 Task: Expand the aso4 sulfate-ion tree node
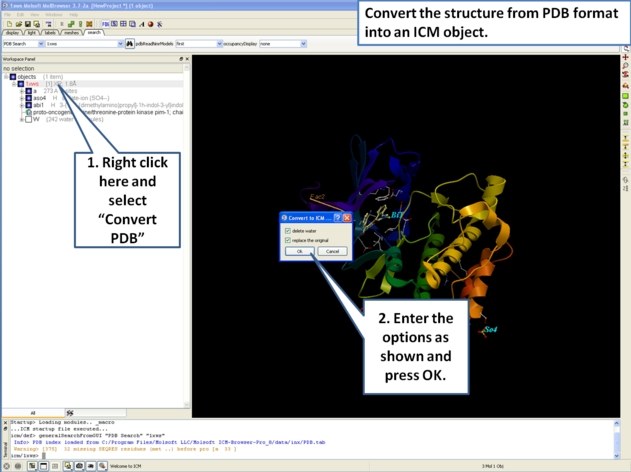[20, 98]
